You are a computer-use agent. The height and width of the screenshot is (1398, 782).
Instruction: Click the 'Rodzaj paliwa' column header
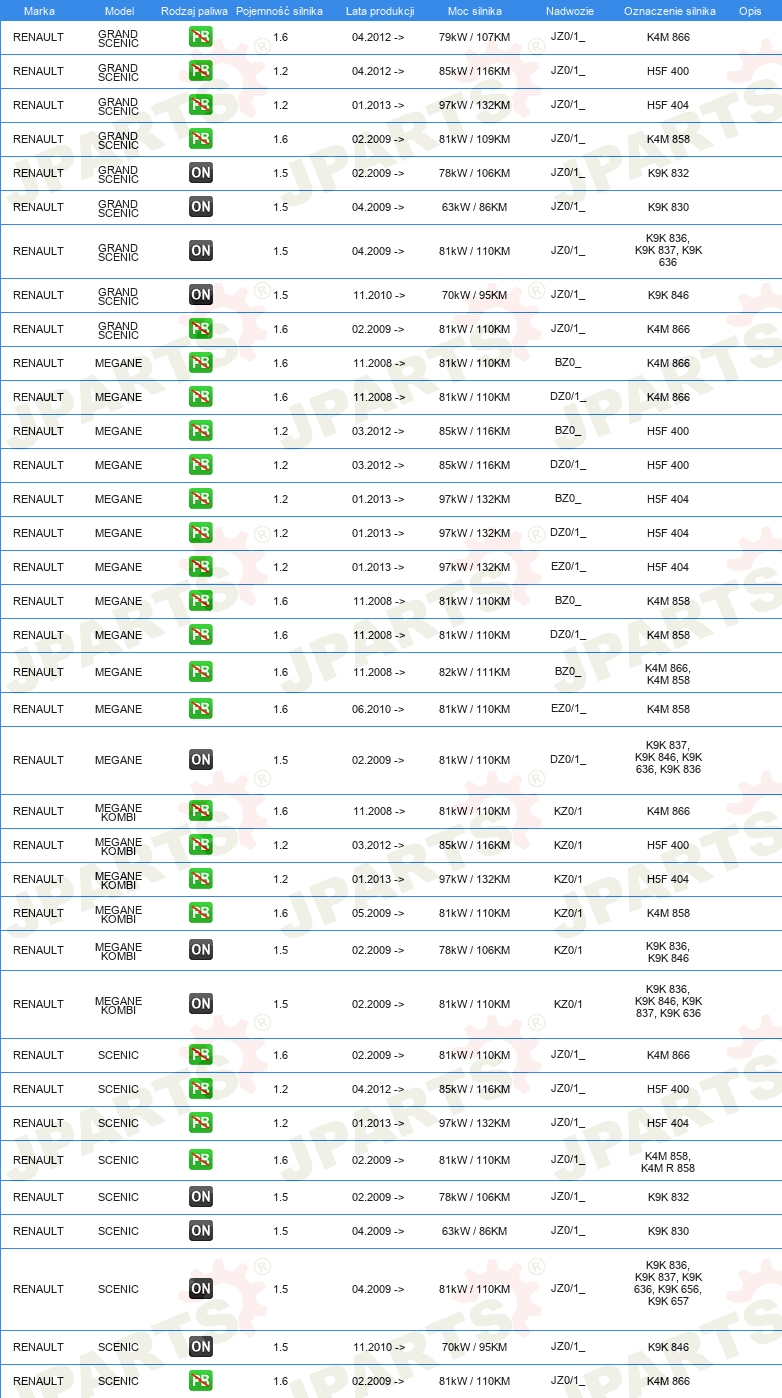(x=194, y=10)
